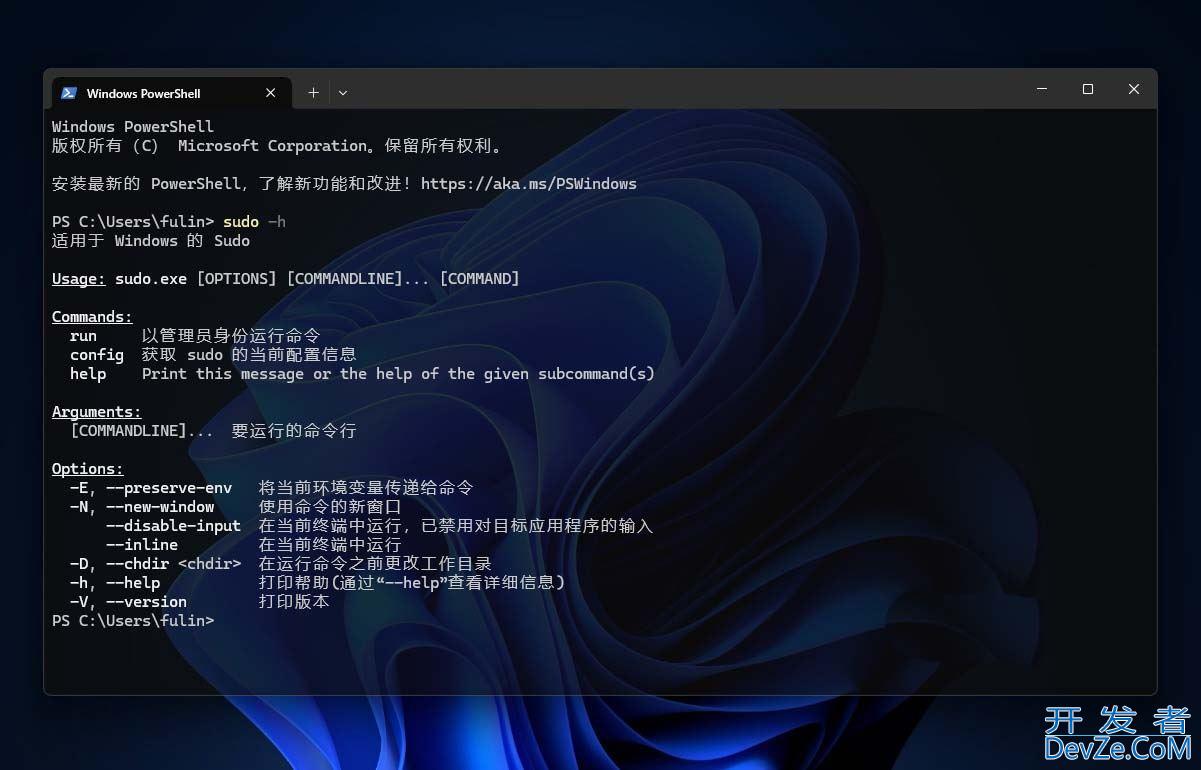Click the '--disable-input' option
The width and height of the screenshot is (1201, 770).
[x=174, y=526]
